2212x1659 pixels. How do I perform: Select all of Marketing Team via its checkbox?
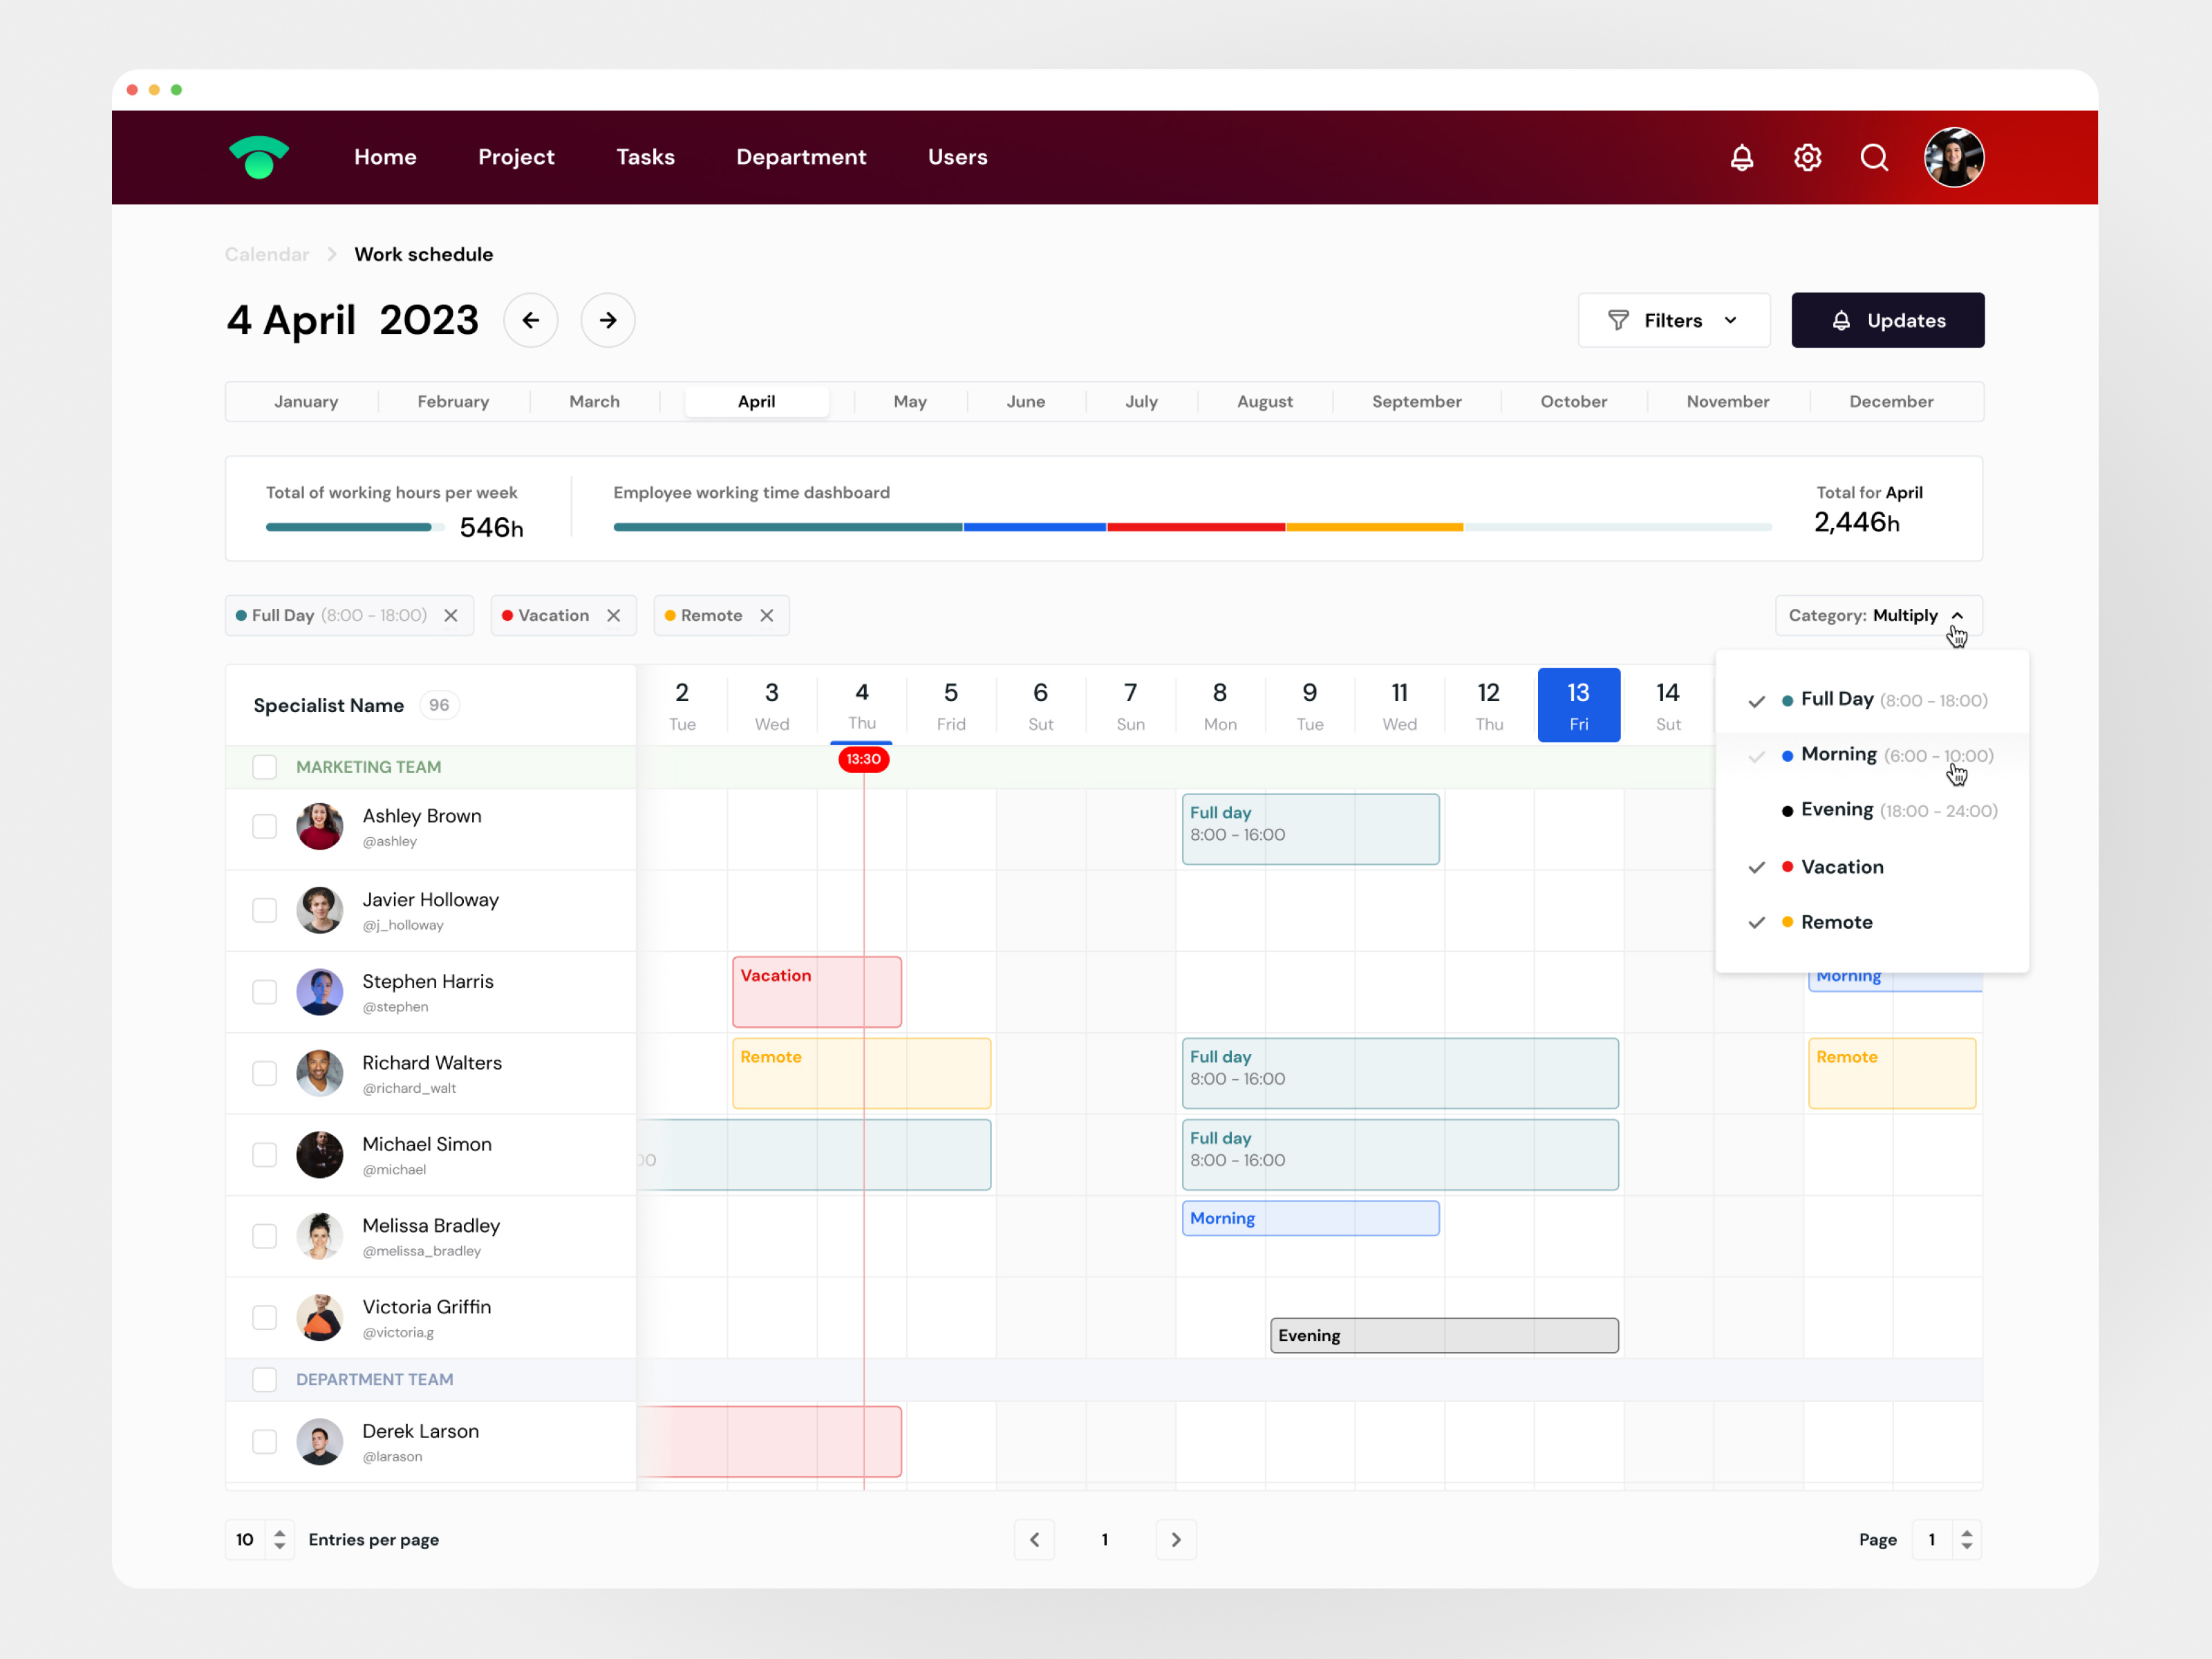265,767
